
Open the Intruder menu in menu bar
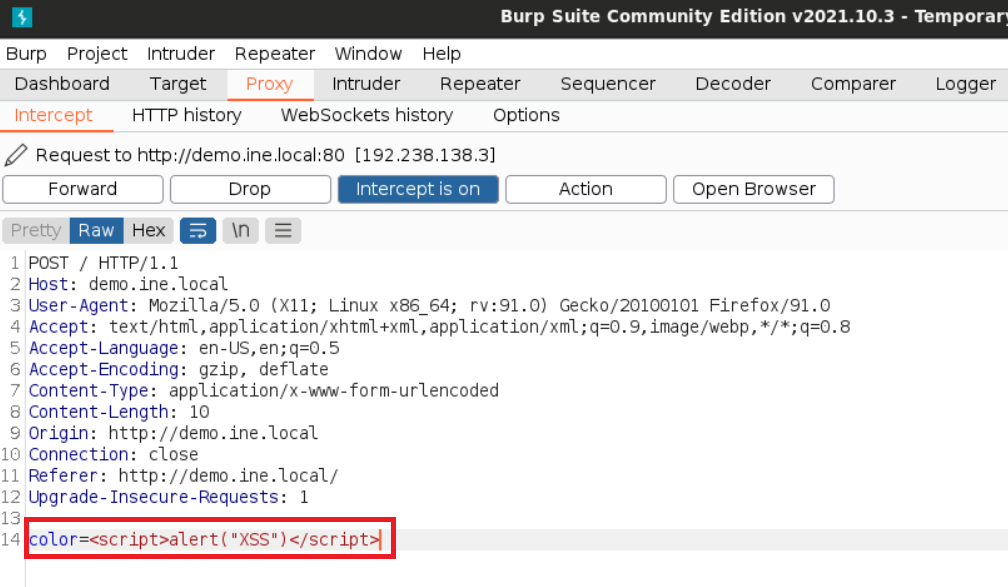181,53
